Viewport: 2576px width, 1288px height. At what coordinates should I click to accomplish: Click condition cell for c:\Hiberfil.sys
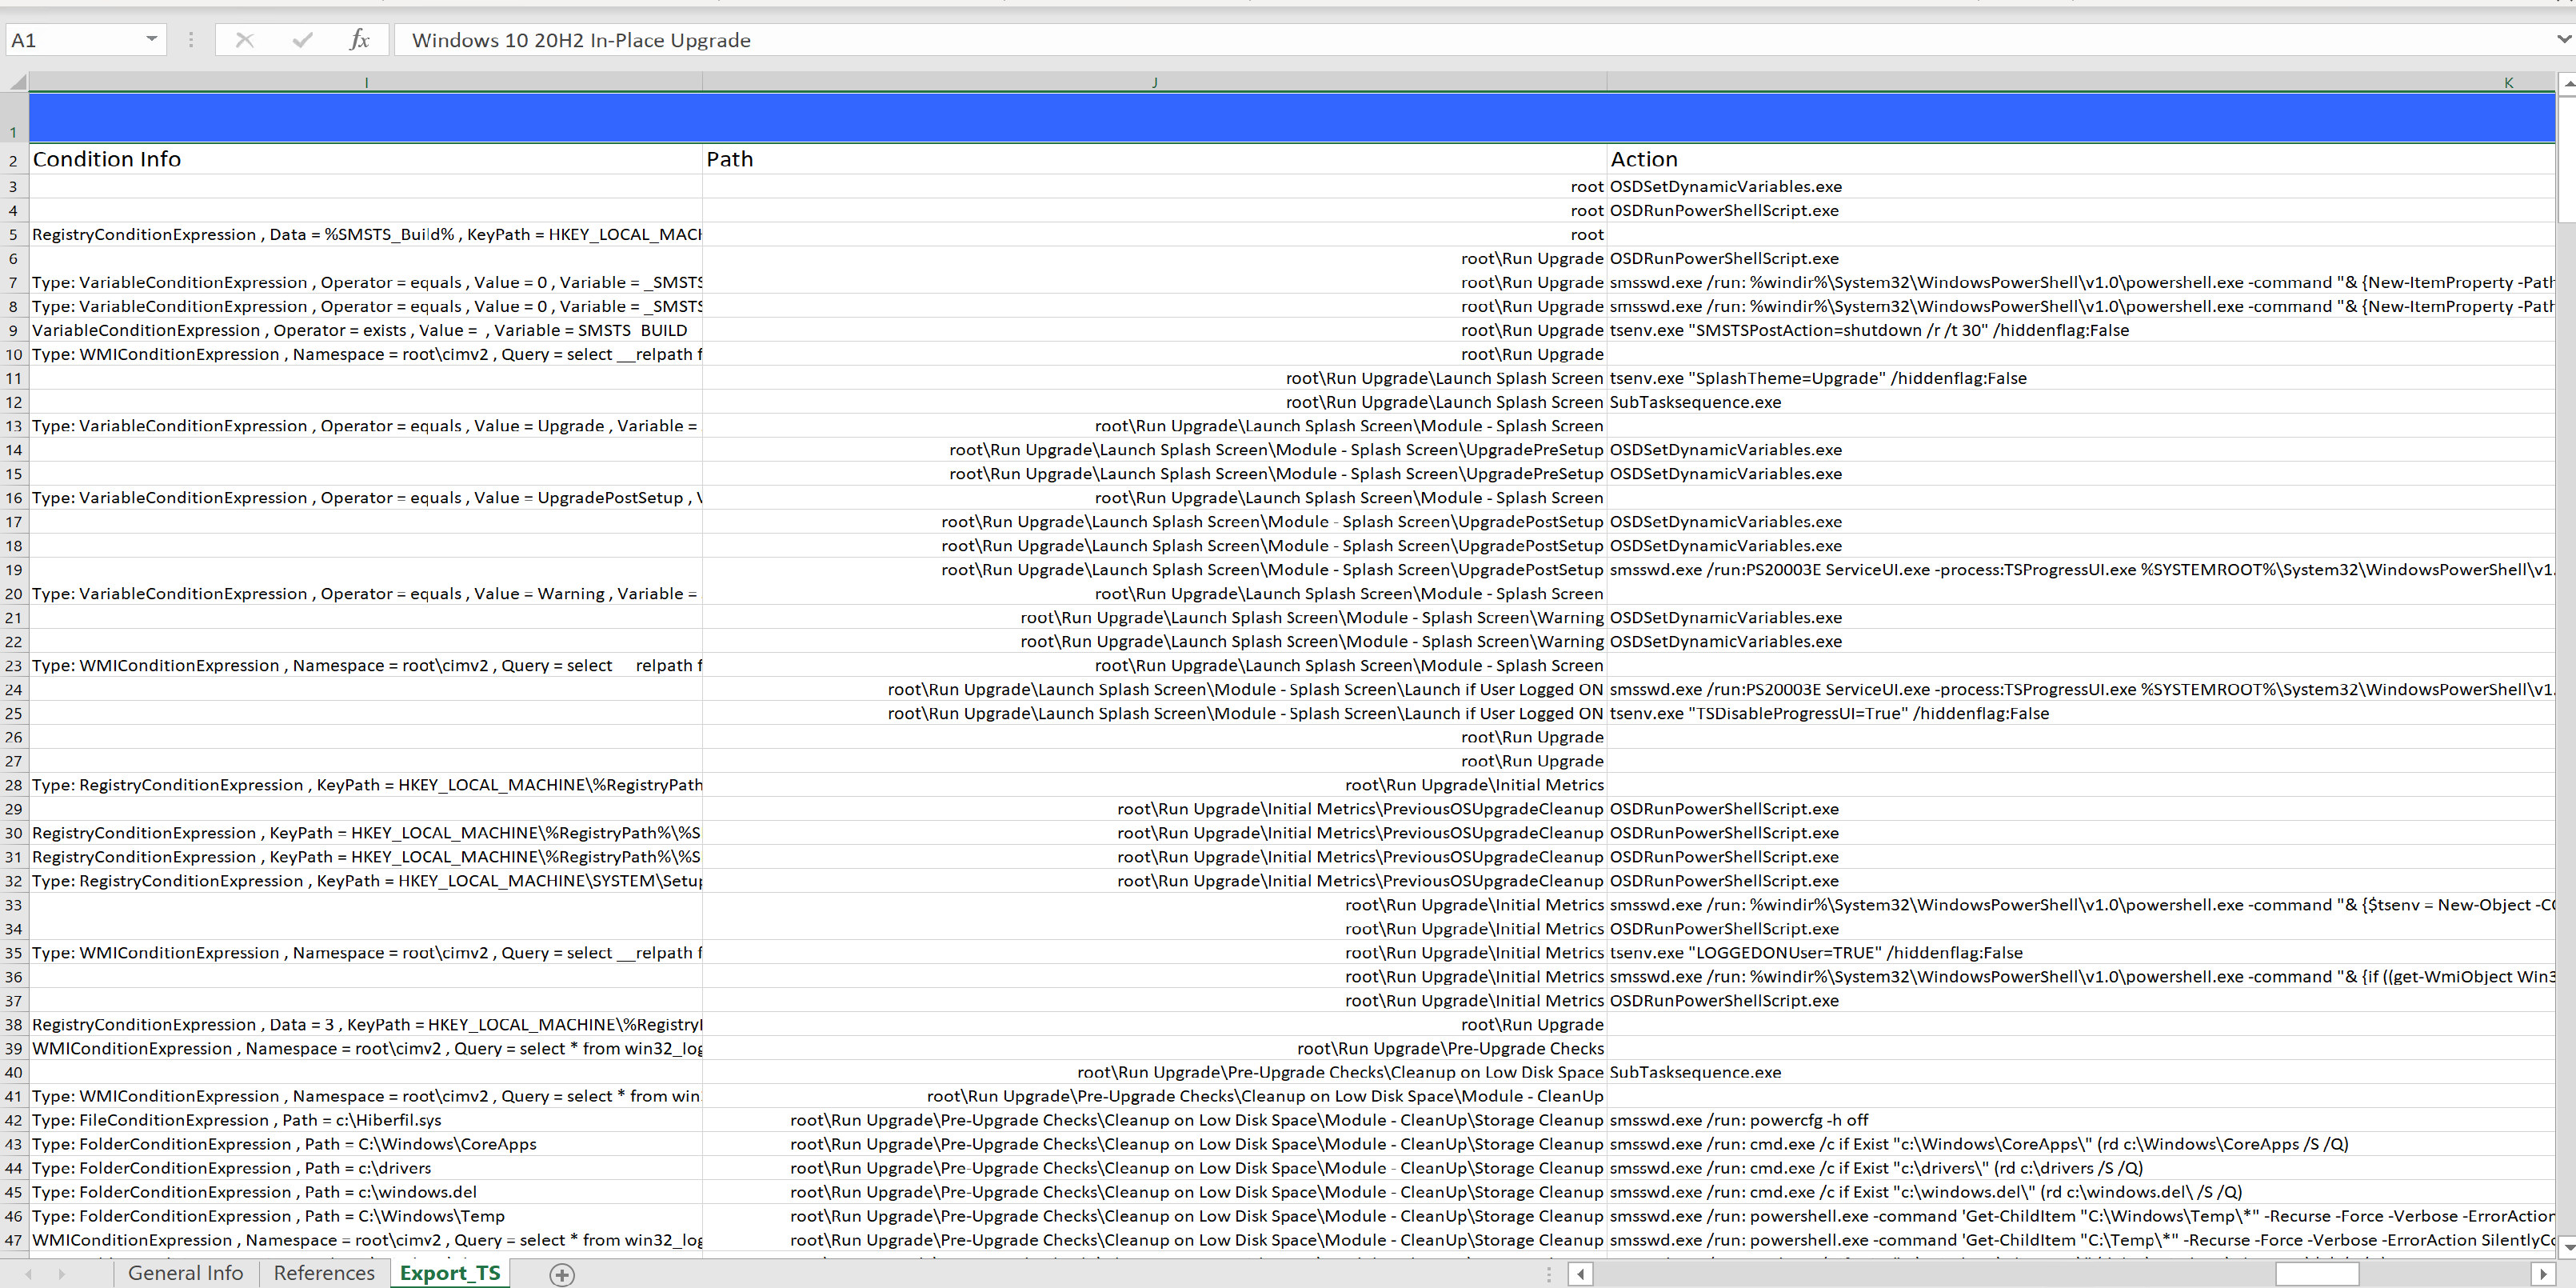coord(366,1120)
